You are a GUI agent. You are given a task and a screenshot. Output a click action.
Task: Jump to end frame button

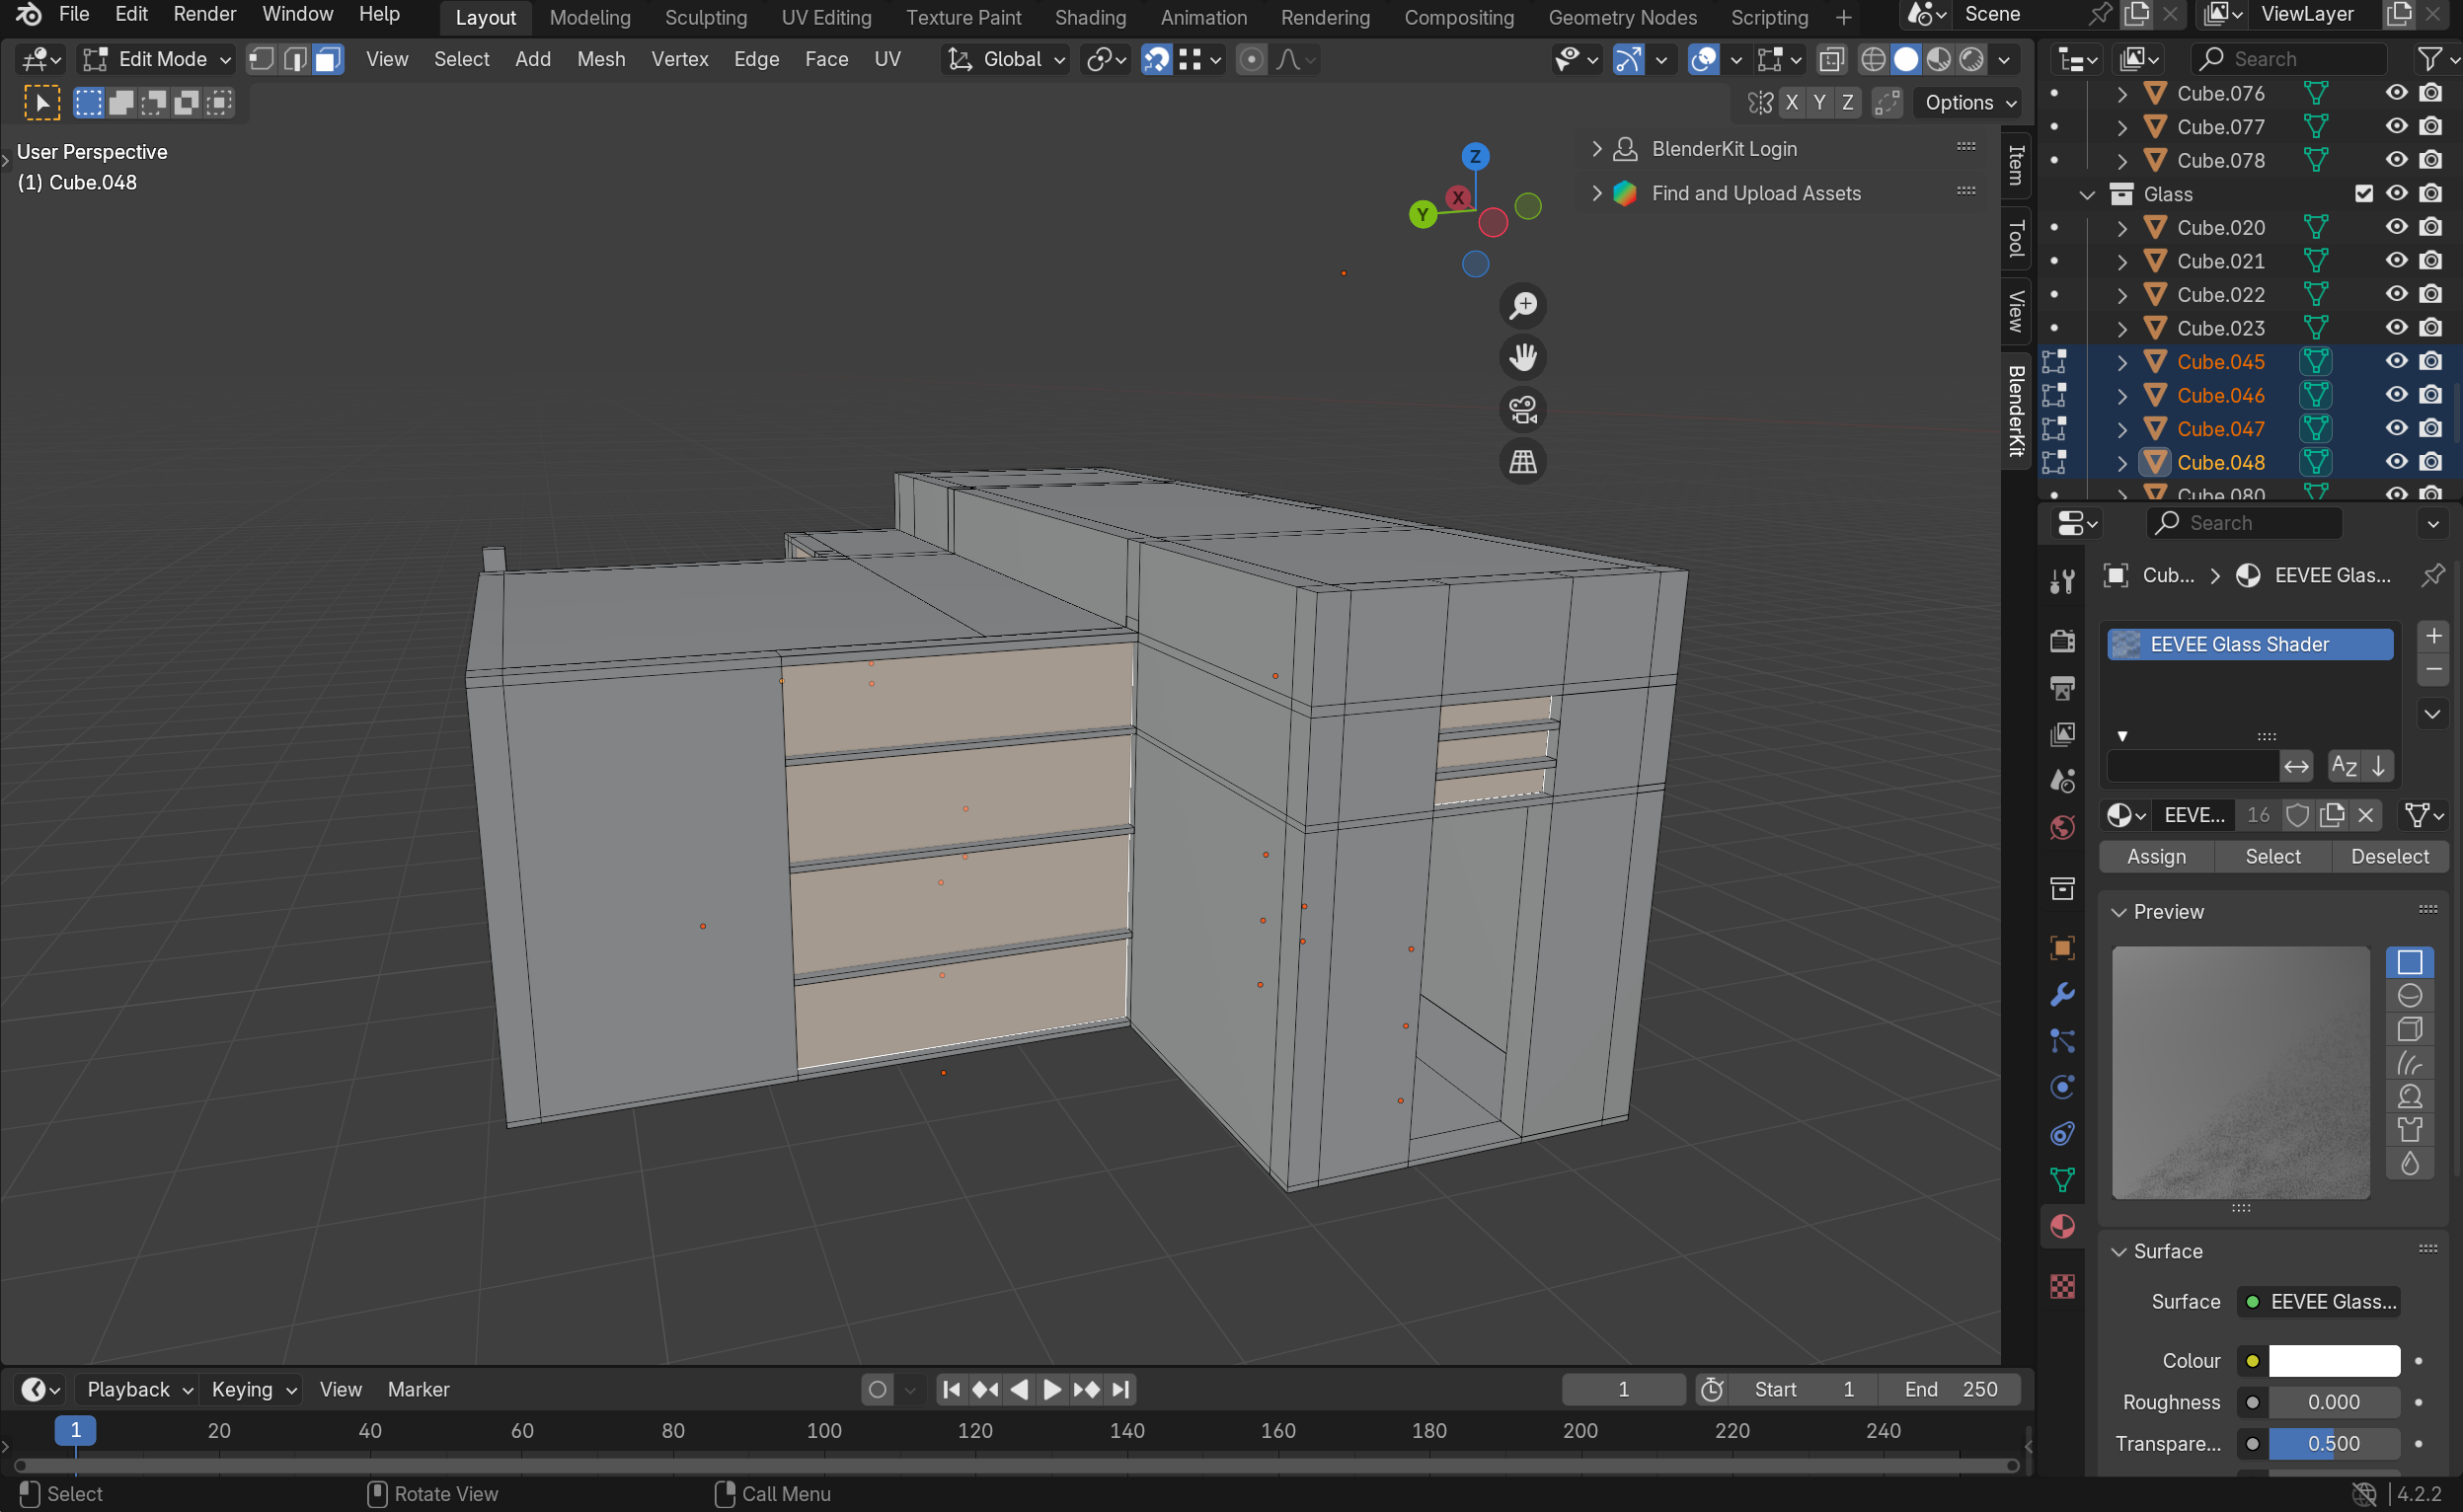[1121, 1389]
